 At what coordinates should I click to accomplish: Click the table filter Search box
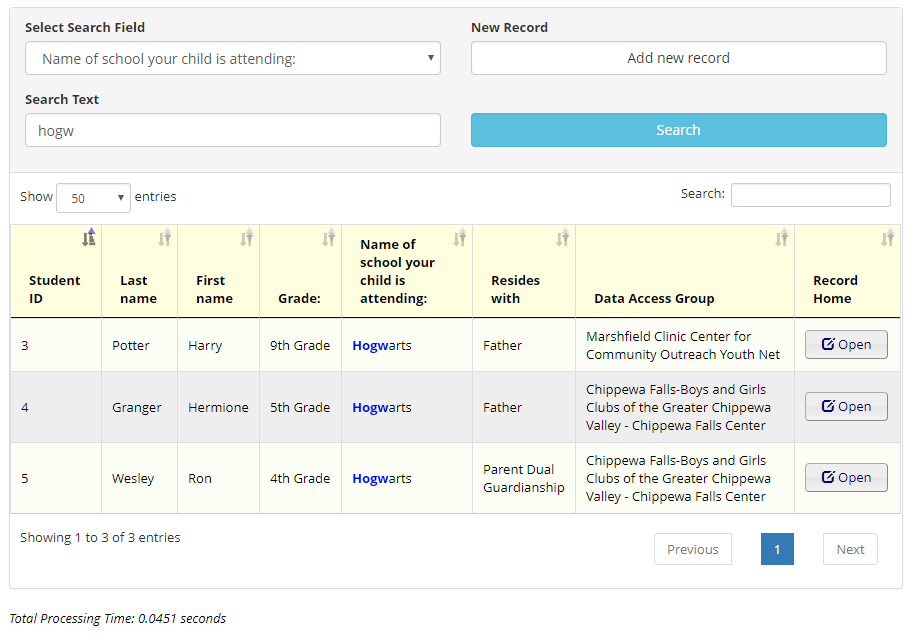811,195
